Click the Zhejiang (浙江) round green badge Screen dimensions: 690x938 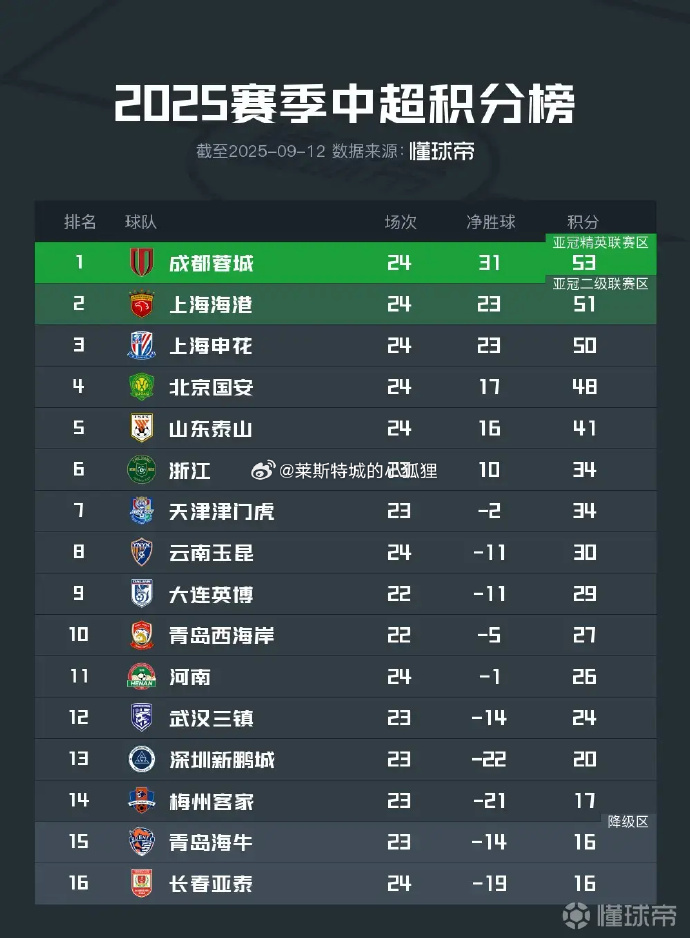point(142,470)
